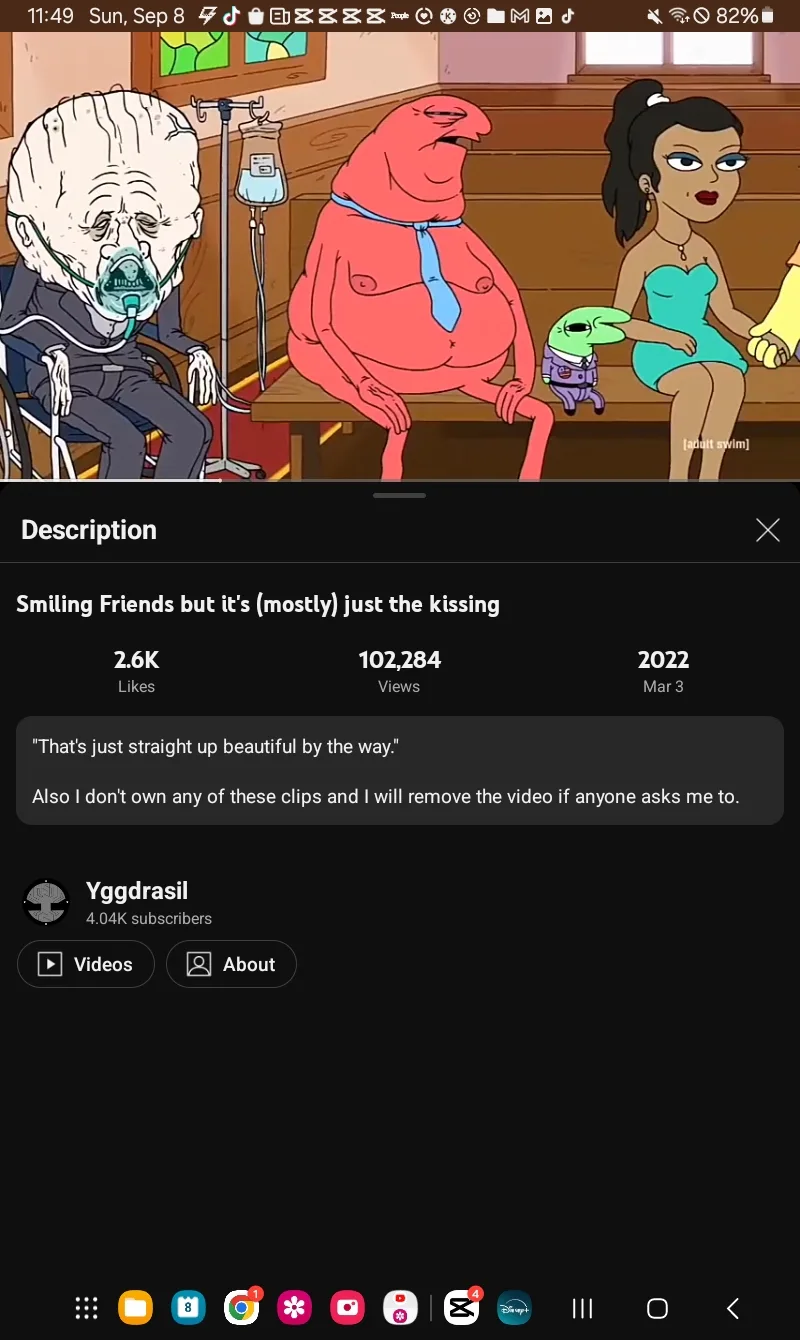Screen dimensions: 800x1340
Task: Tap the home navigation button
Action: (657, 1308)
